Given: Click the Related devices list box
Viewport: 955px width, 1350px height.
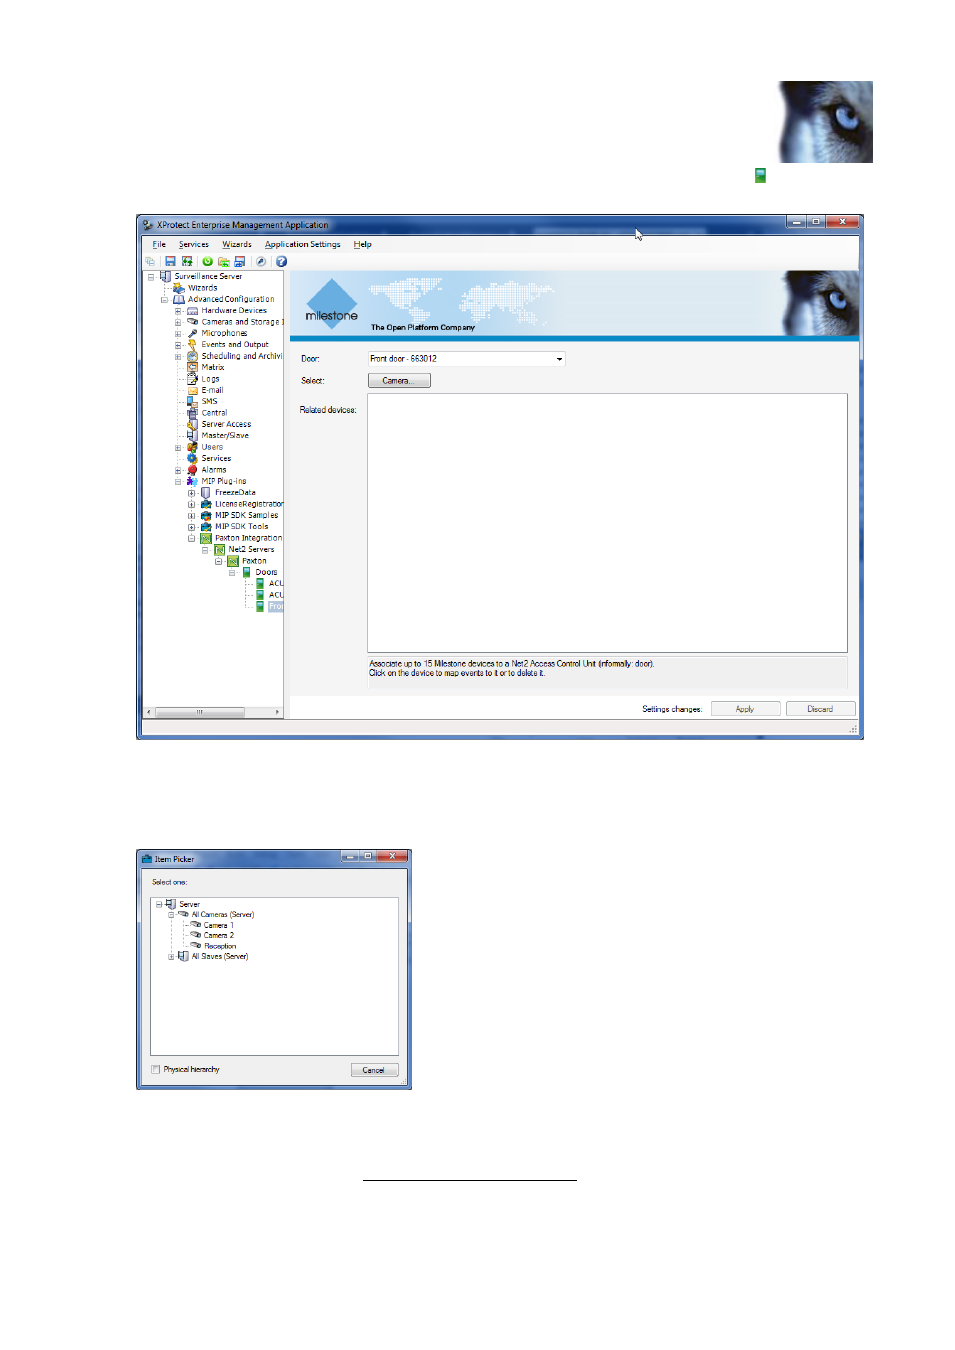Looking at the screenshot, I should pyautogui.click(x=607, y=523).
